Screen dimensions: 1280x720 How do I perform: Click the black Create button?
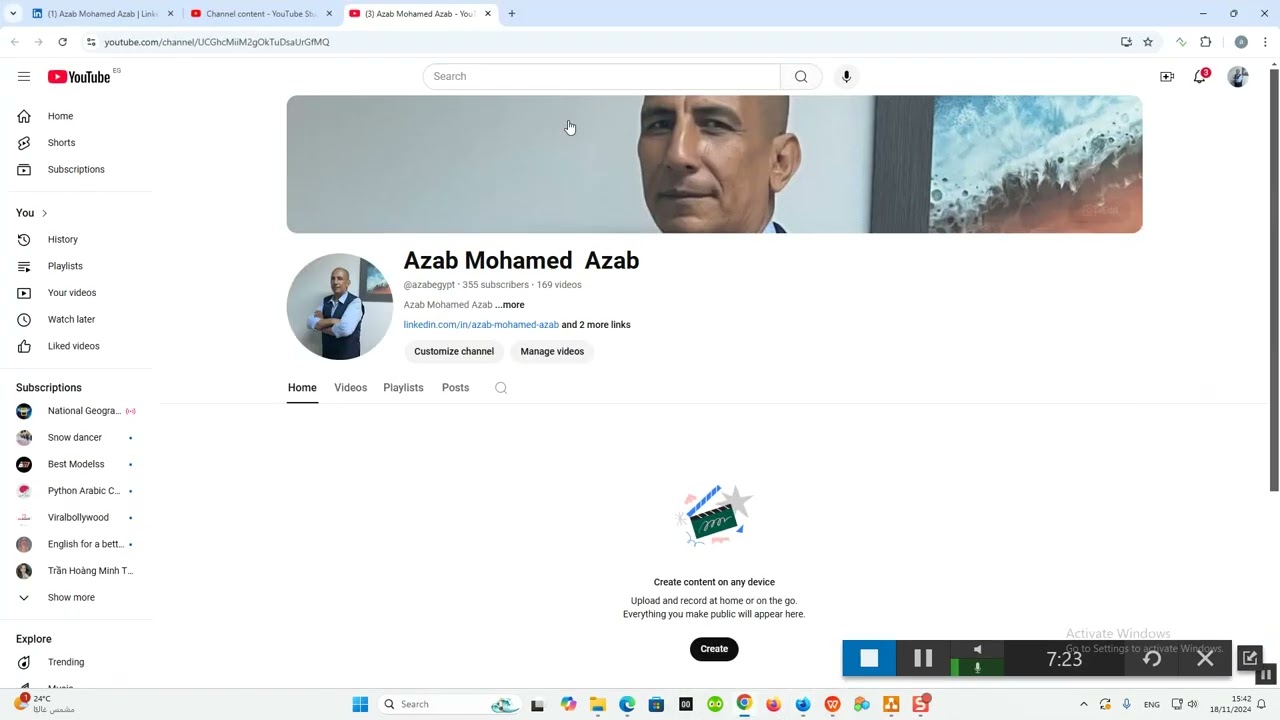click(x=714, y=649)
